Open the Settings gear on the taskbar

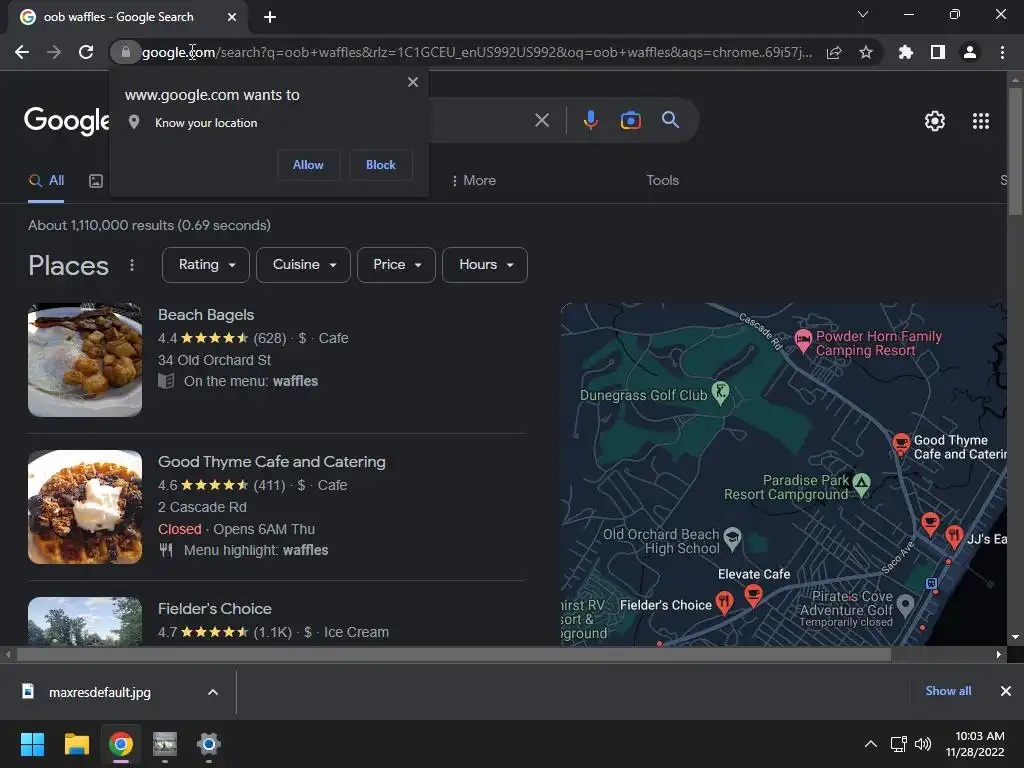point(208,744)
